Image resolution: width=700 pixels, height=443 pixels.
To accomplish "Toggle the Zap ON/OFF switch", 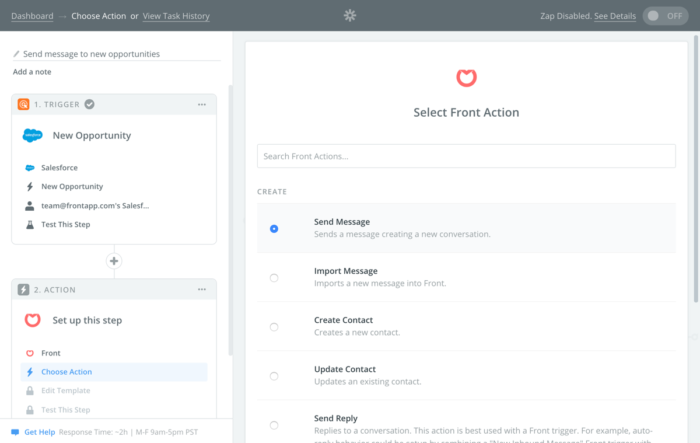I will coord(665,16).
